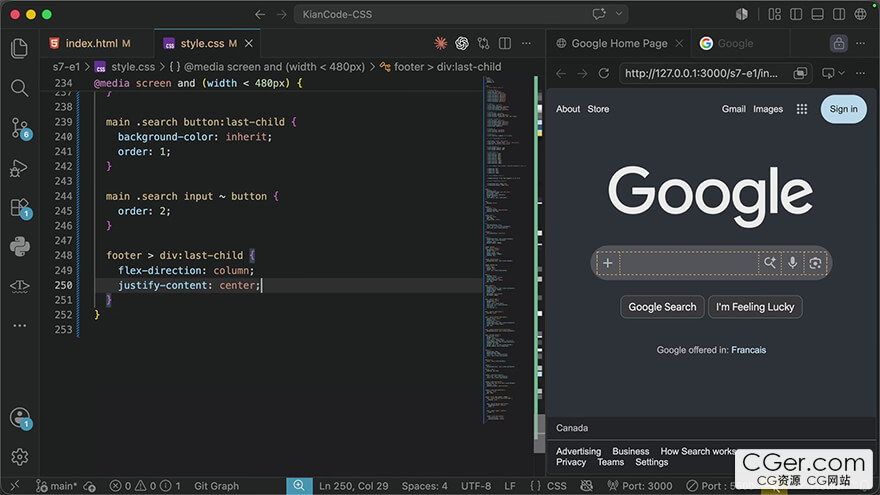The width and height of the screenshot is (880, 495).
Task: Open the Explorer view in activity bar
Action: click(20, 48)
